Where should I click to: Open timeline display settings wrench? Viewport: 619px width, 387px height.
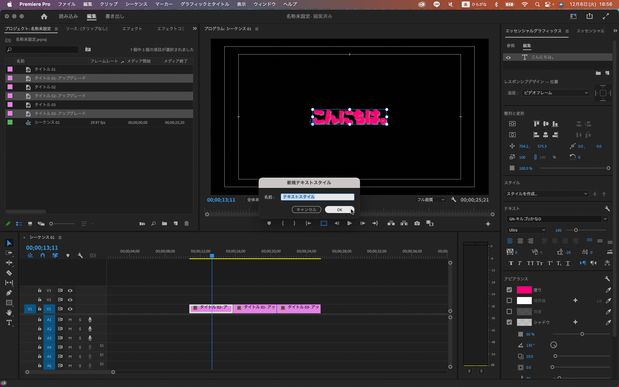click(81, 255)
